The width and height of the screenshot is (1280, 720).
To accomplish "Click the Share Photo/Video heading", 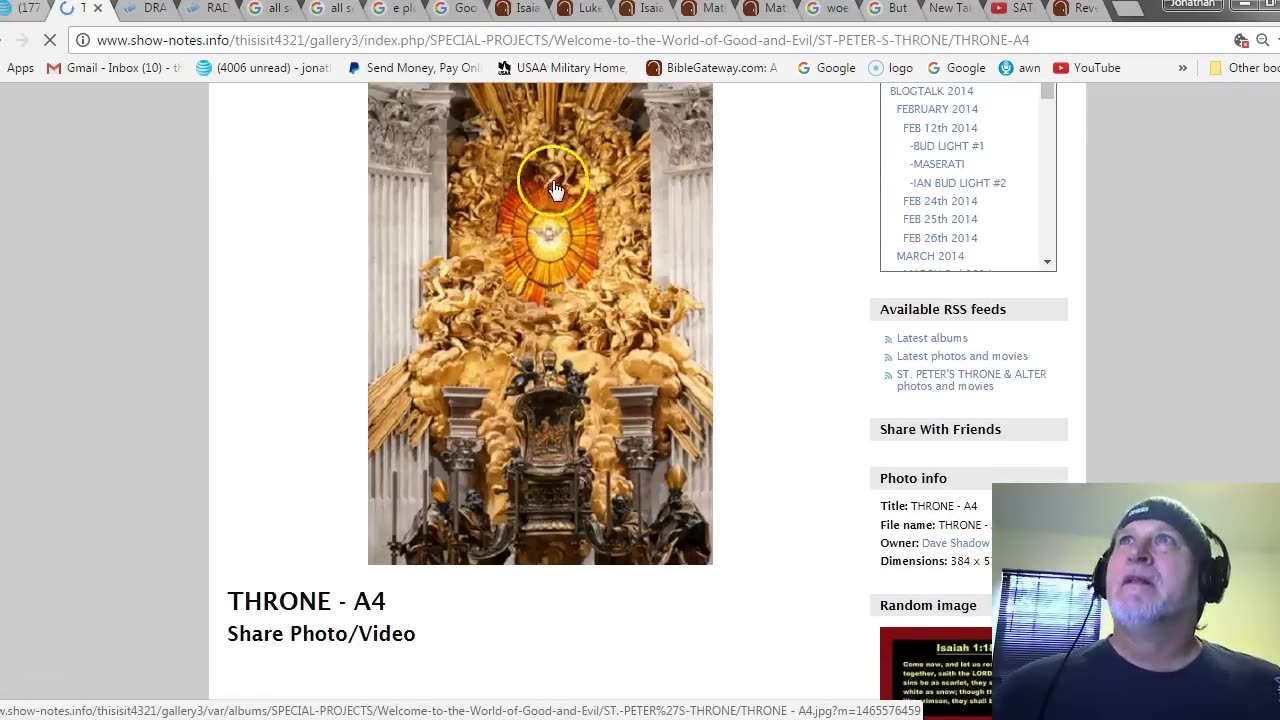I will tap(321, 633).
